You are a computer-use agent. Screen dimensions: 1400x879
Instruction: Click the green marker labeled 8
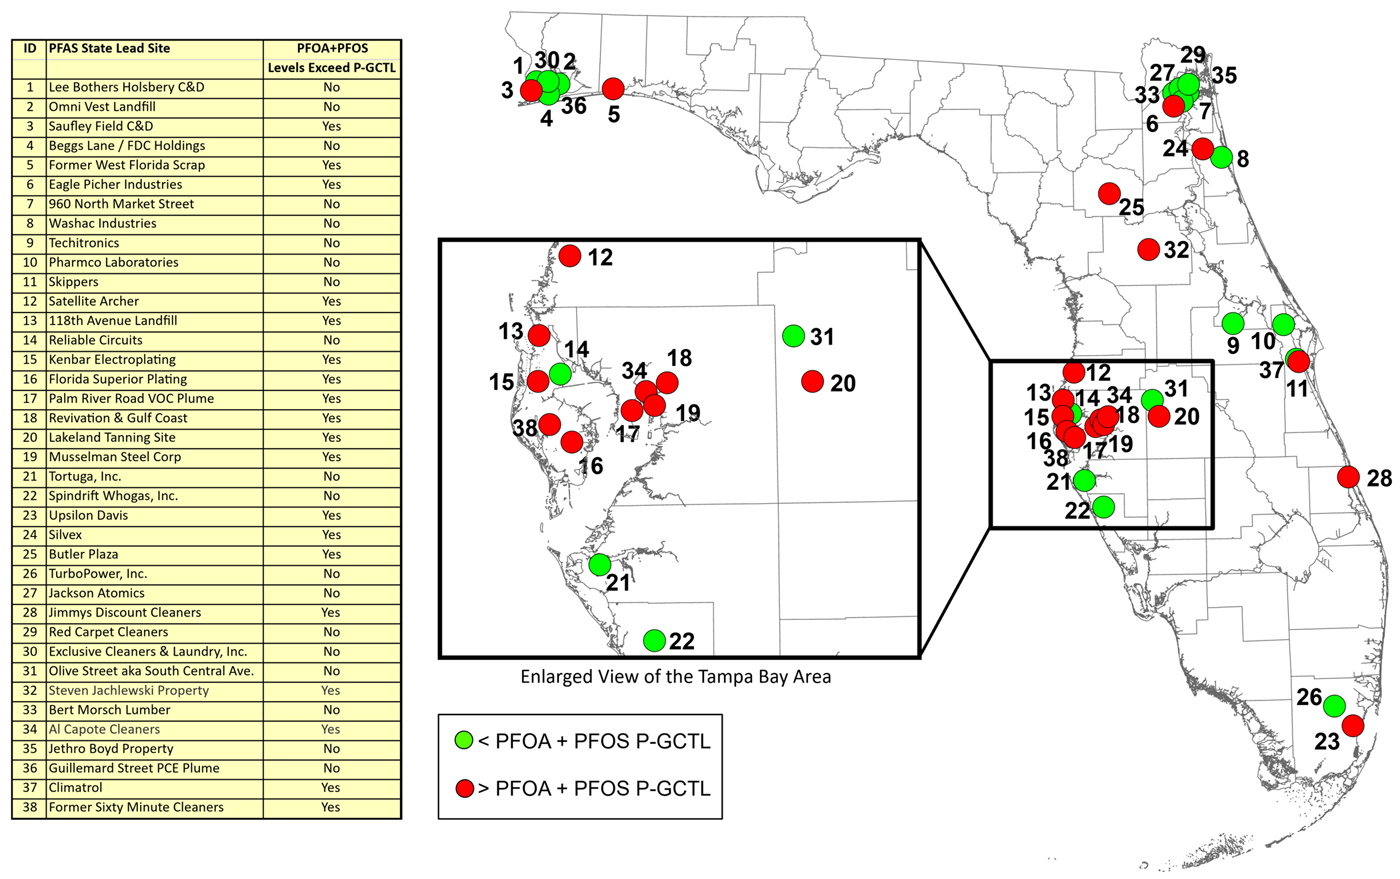click(1221, 157)
